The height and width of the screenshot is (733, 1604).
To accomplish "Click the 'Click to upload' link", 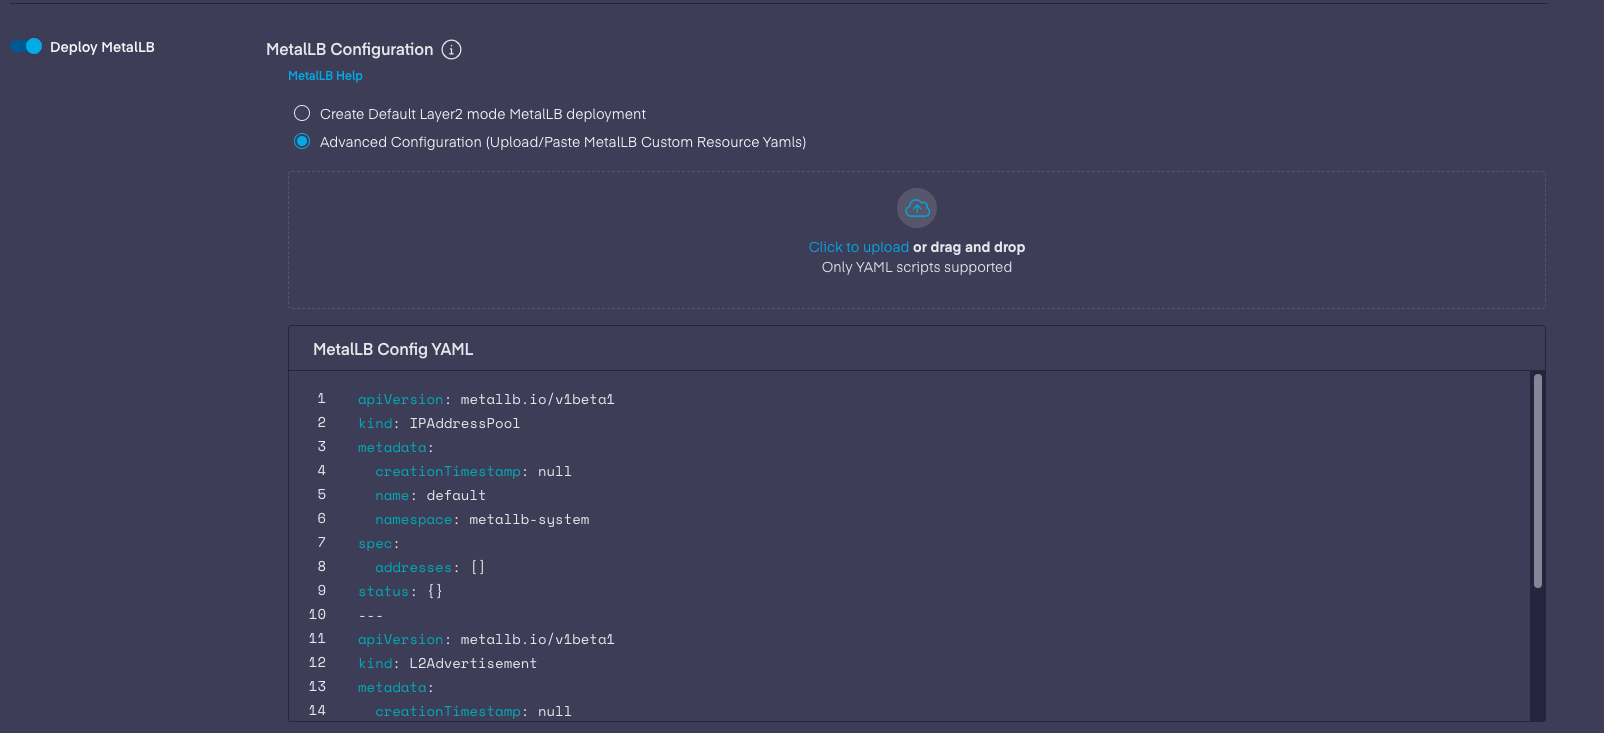I will (x=858, y=247).
